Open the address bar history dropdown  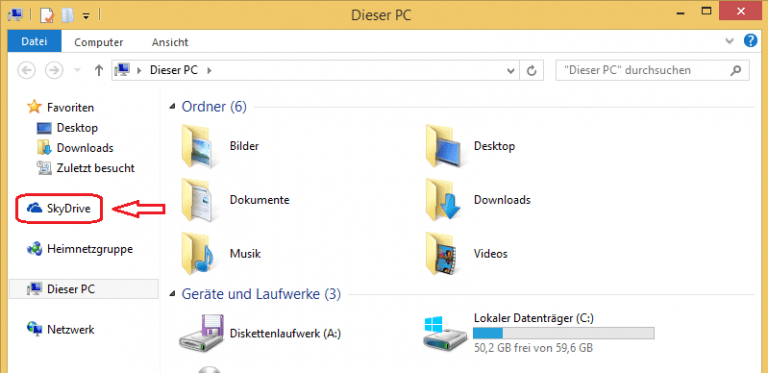click(x=511, y=70)
